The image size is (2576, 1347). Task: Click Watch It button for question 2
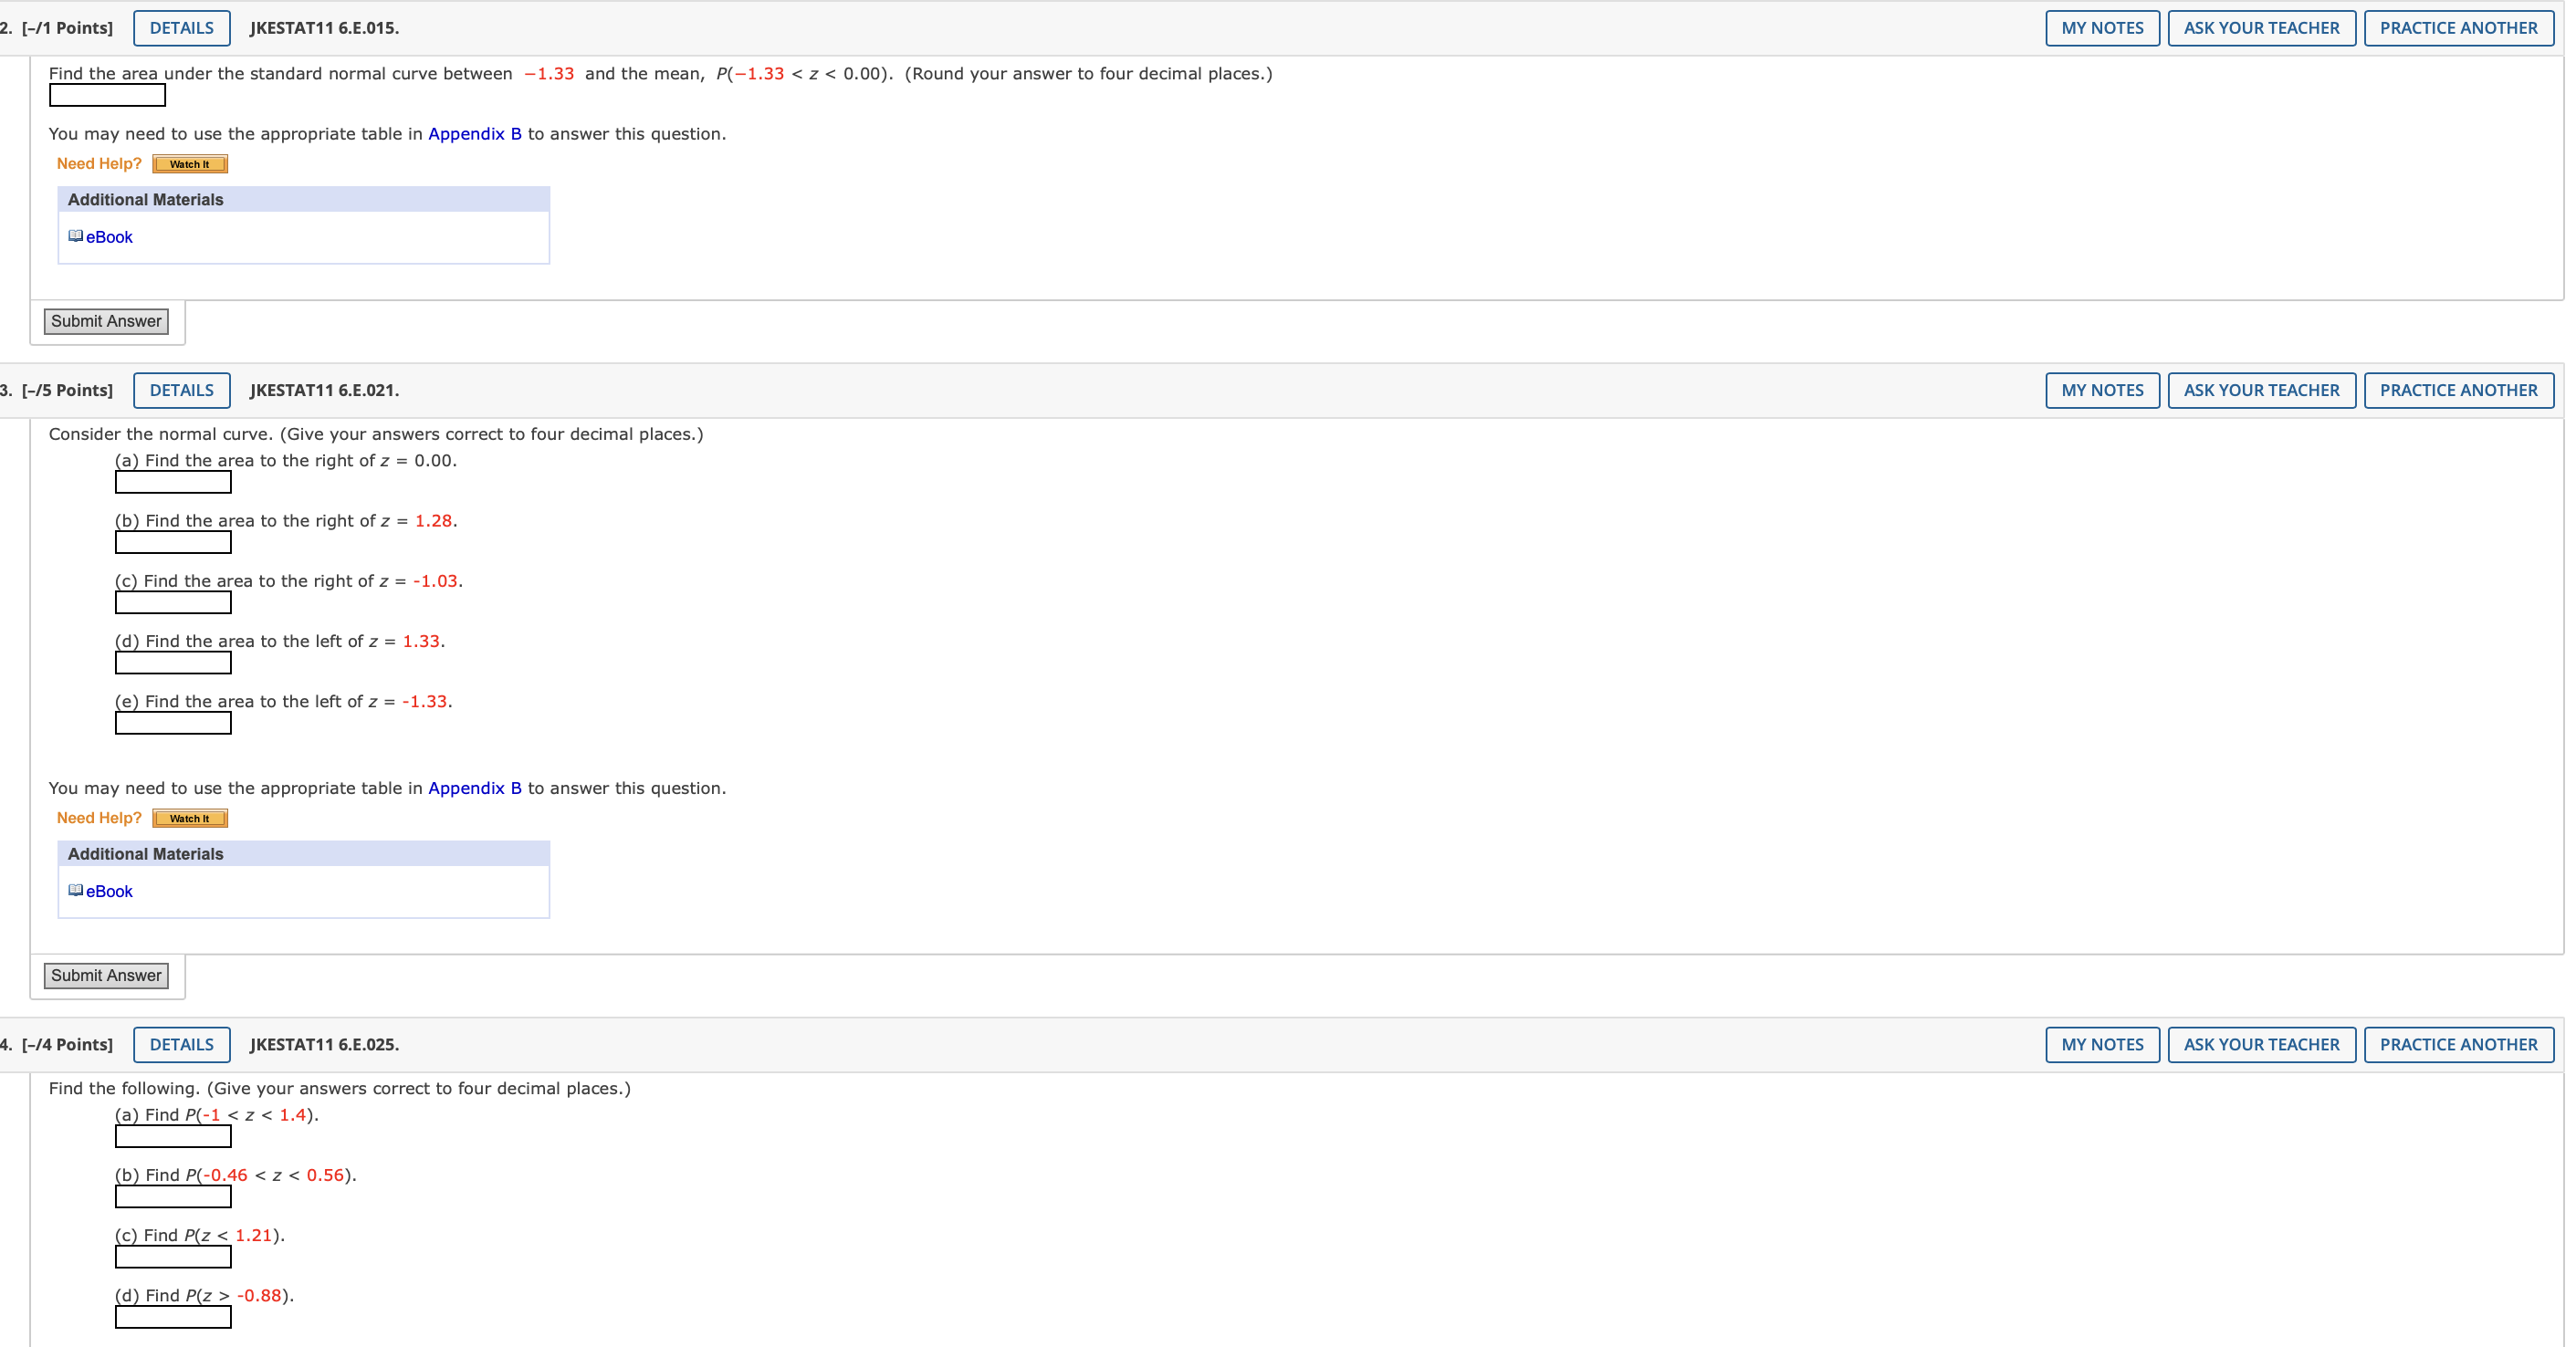tap(190, 164)
